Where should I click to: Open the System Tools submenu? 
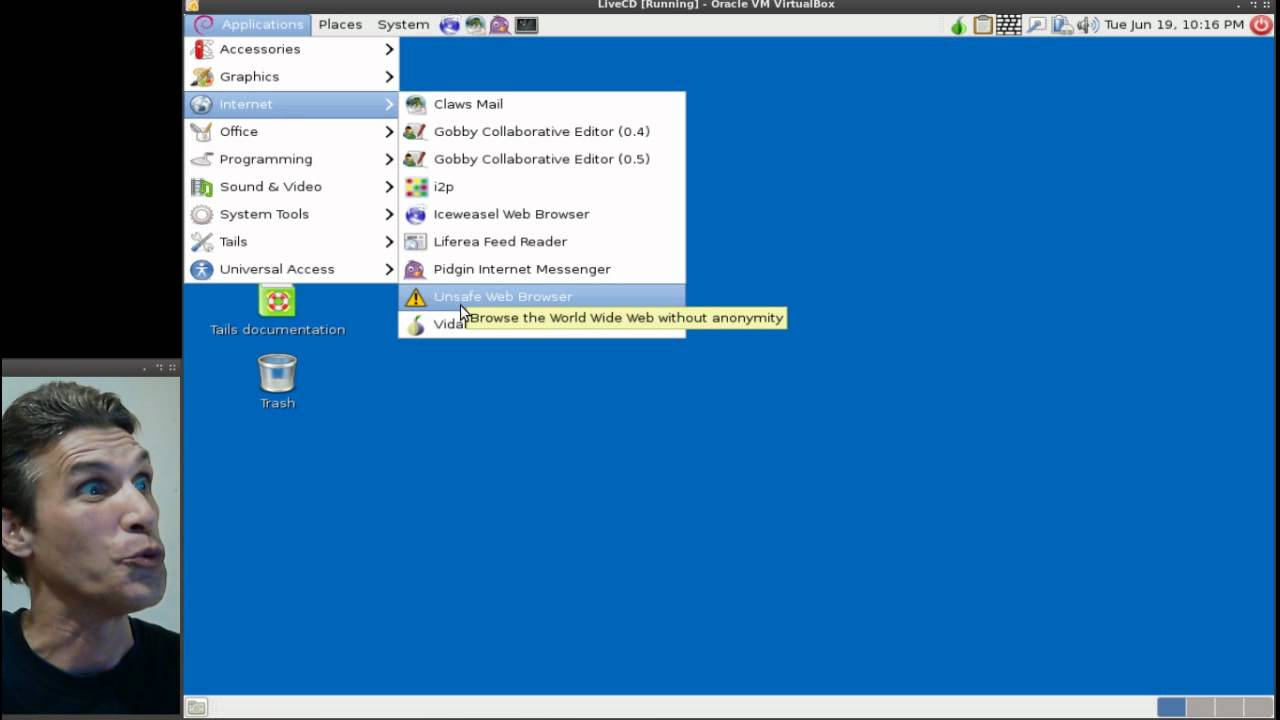pyautogui.click(x=291, y=214)
